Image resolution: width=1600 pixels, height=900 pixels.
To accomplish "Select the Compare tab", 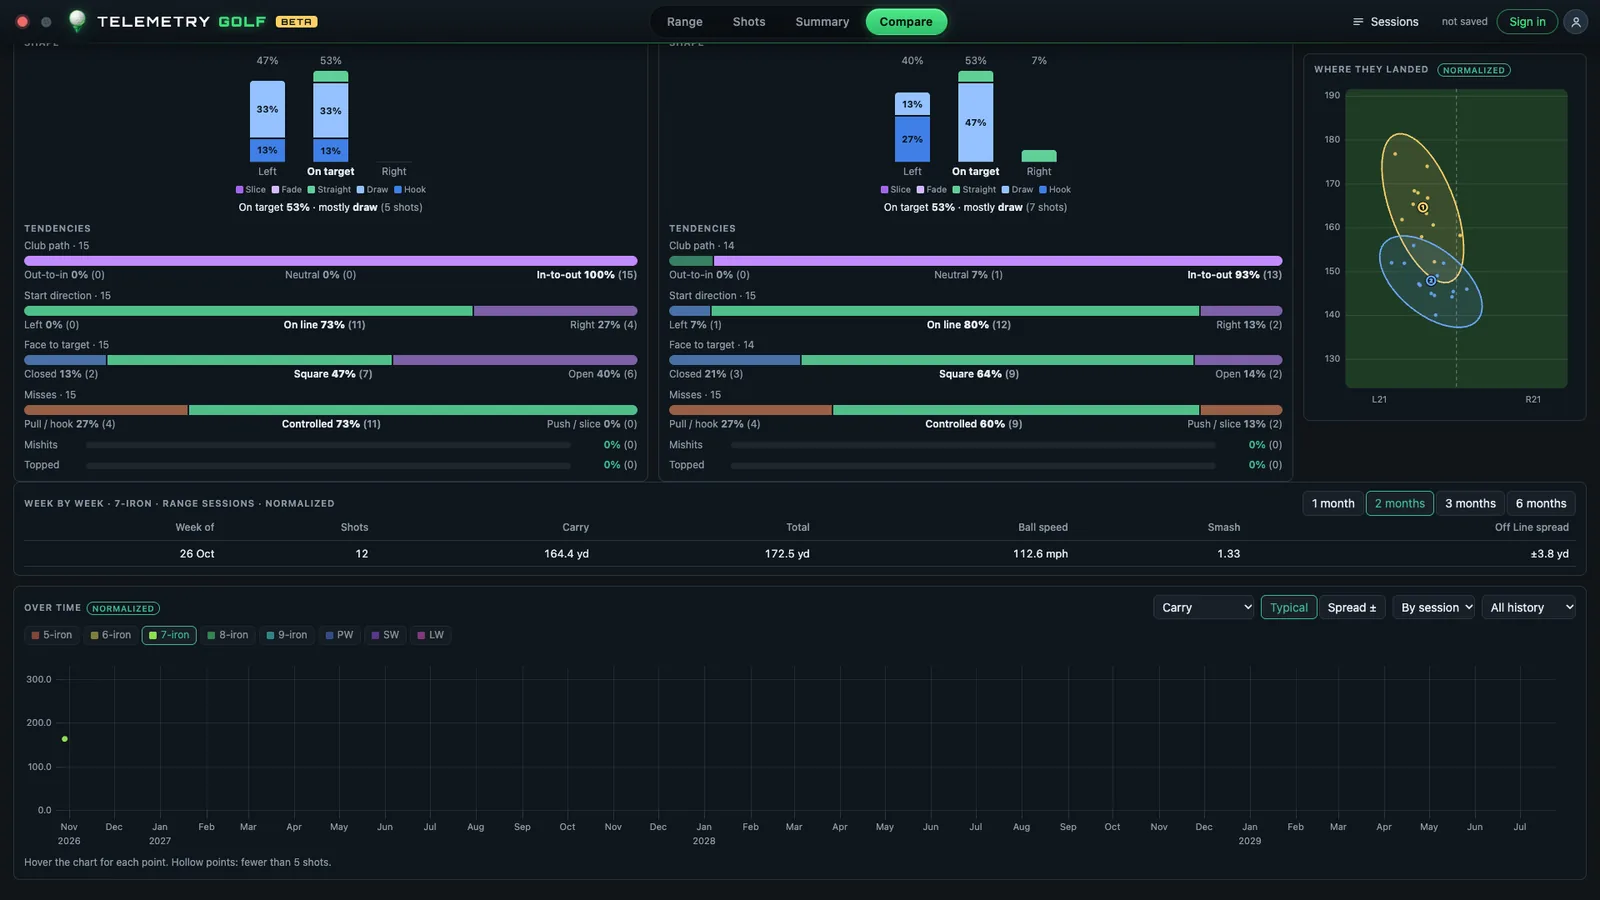I will coord(906,22).
